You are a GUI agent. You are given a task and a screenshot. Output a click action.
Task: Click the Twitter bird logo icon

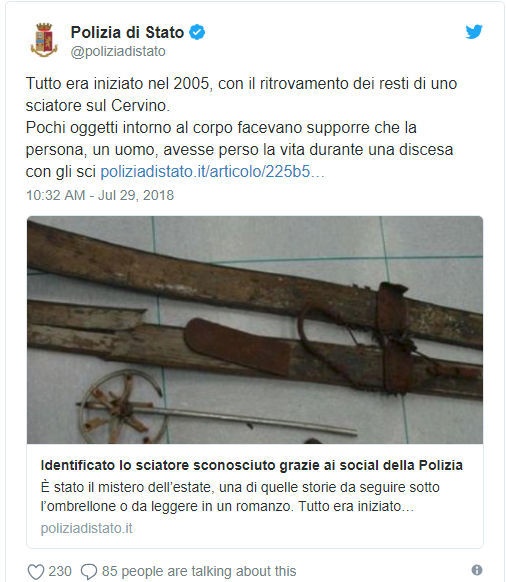click(474, 32)
